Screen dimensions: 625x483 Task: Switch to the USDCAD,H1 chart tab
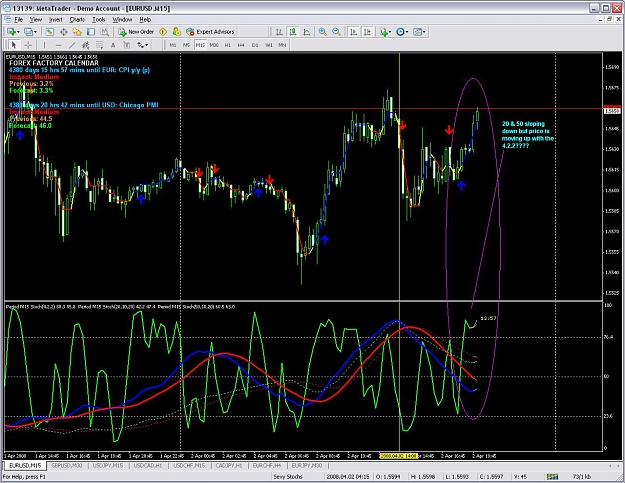pos(147,465)
